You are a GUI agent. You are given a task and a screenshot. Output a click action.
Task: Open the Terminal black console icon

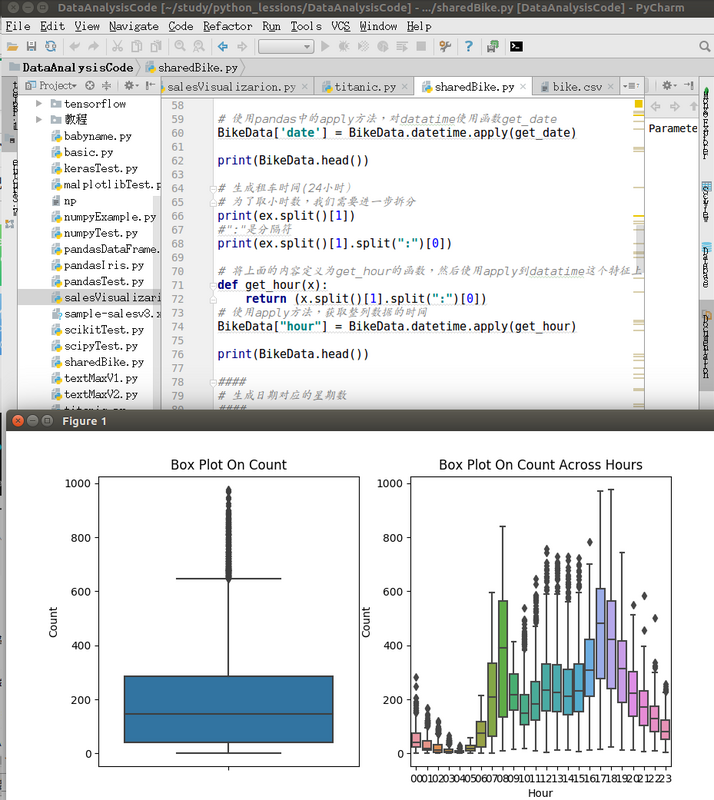516,46
